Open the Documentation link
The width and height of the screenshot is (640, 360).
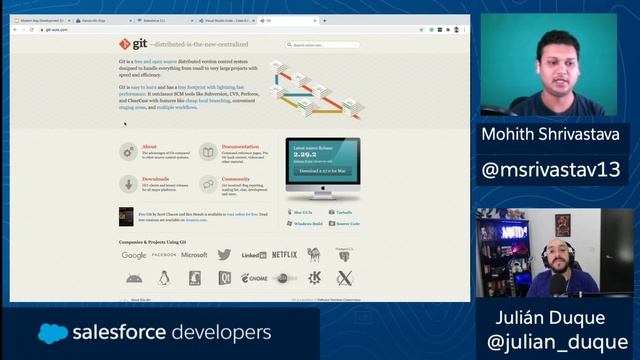point(240,147)
